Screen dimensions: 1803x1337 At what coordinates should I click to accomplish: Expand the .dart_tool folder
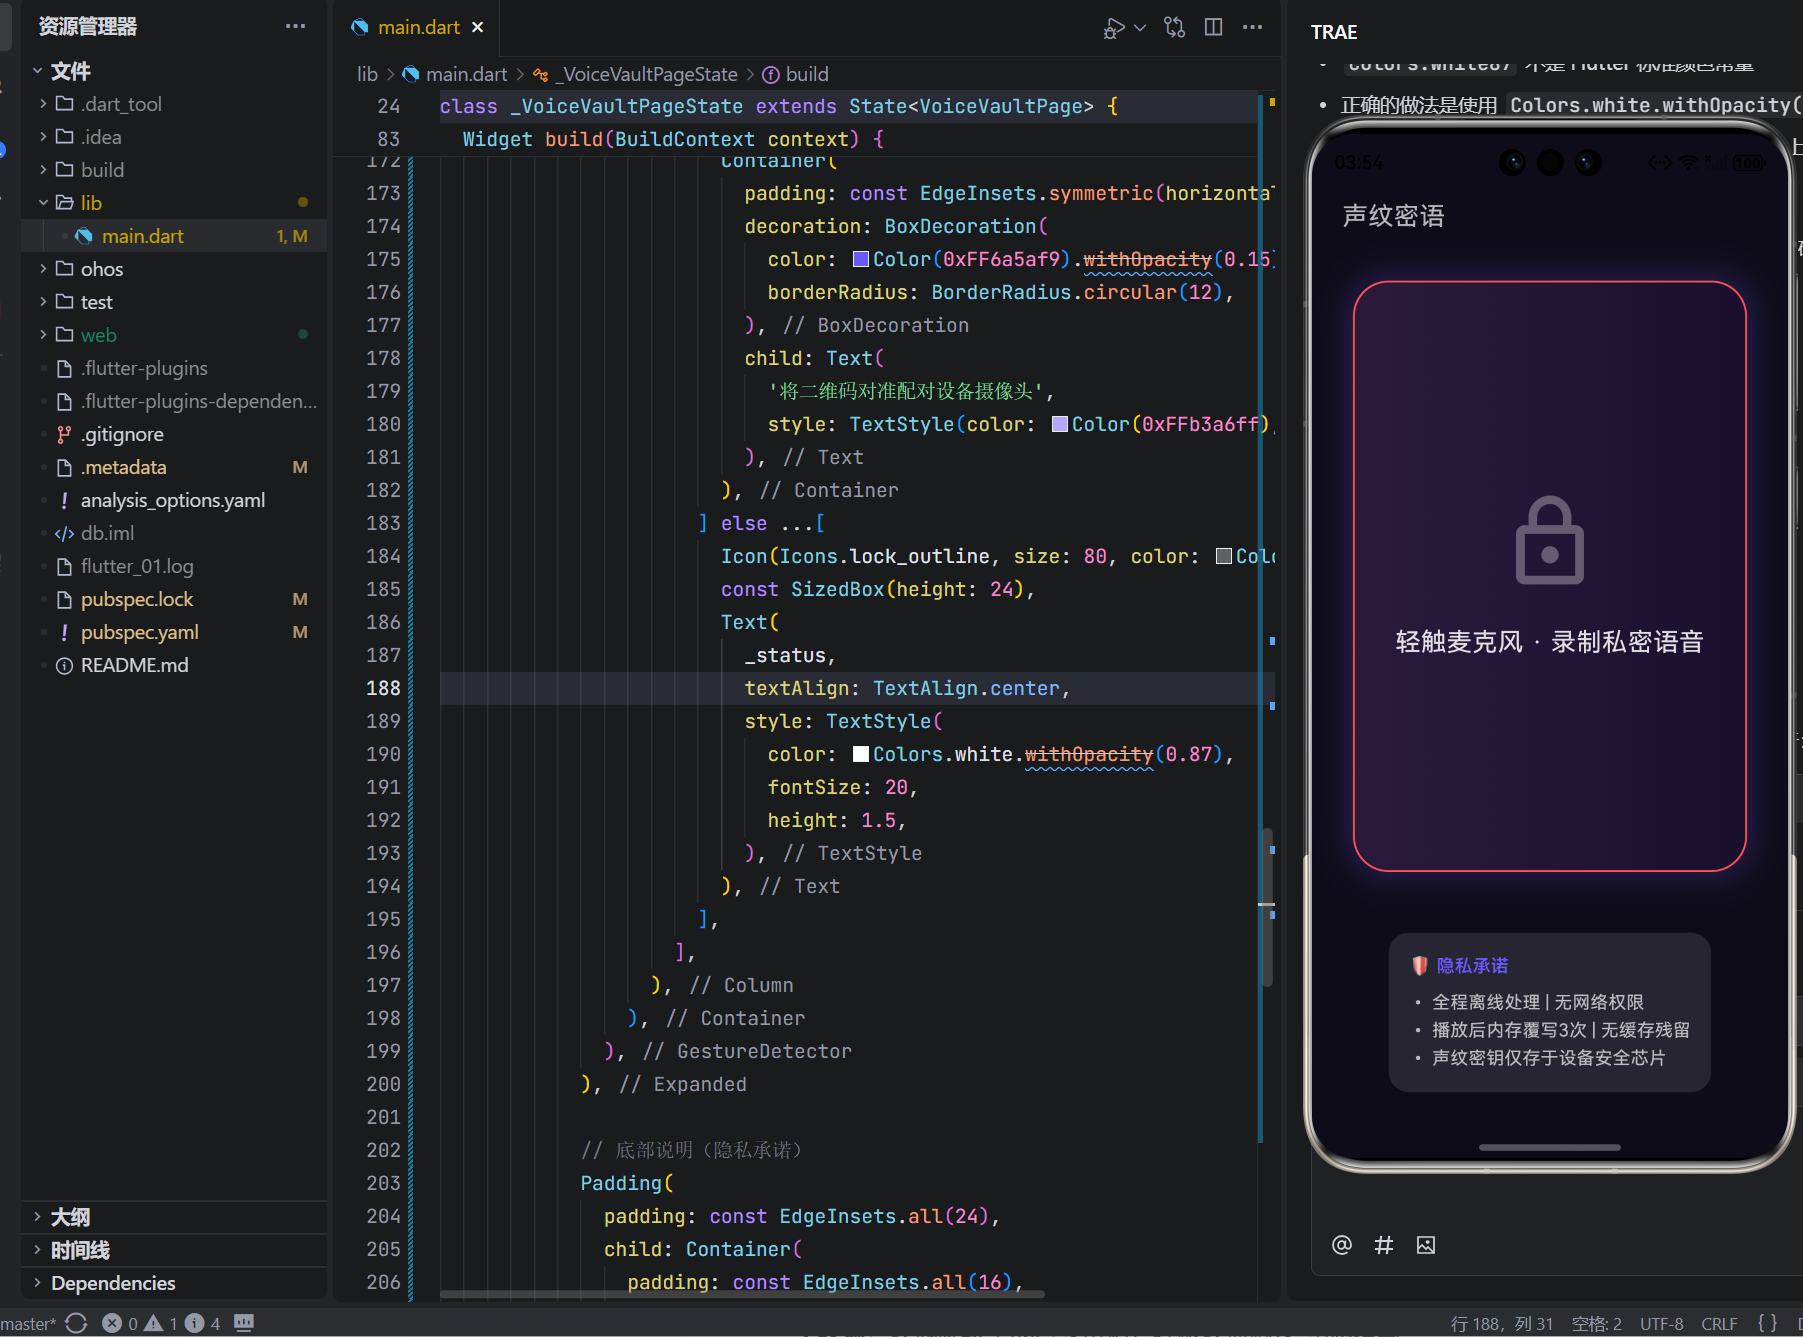tap(43, 104)
